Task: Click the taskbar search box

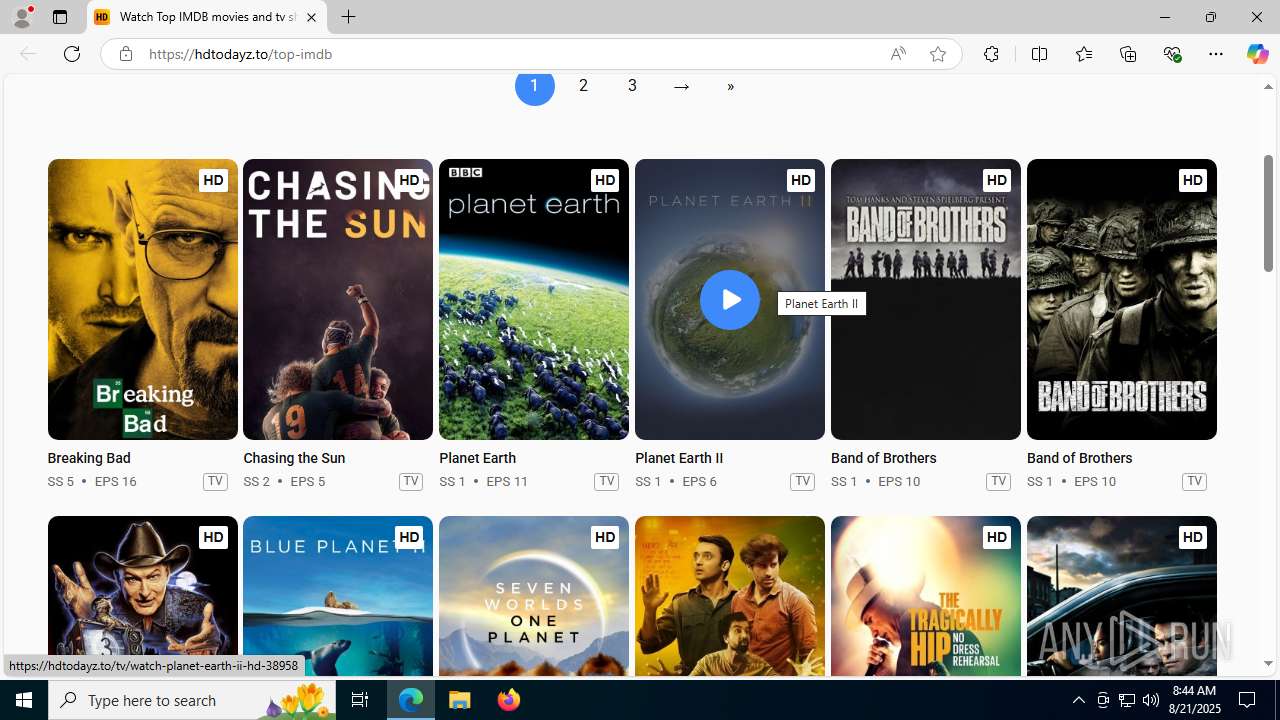Action: click(192, 700)
